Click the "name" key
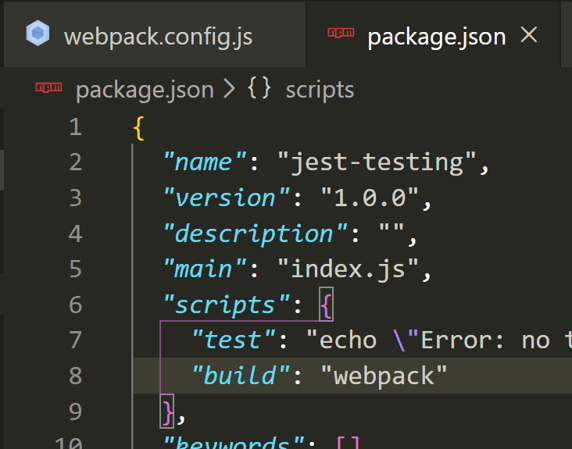Image resolution: width=572 pixels, height=449 pixels. click(x=204, y=161)
